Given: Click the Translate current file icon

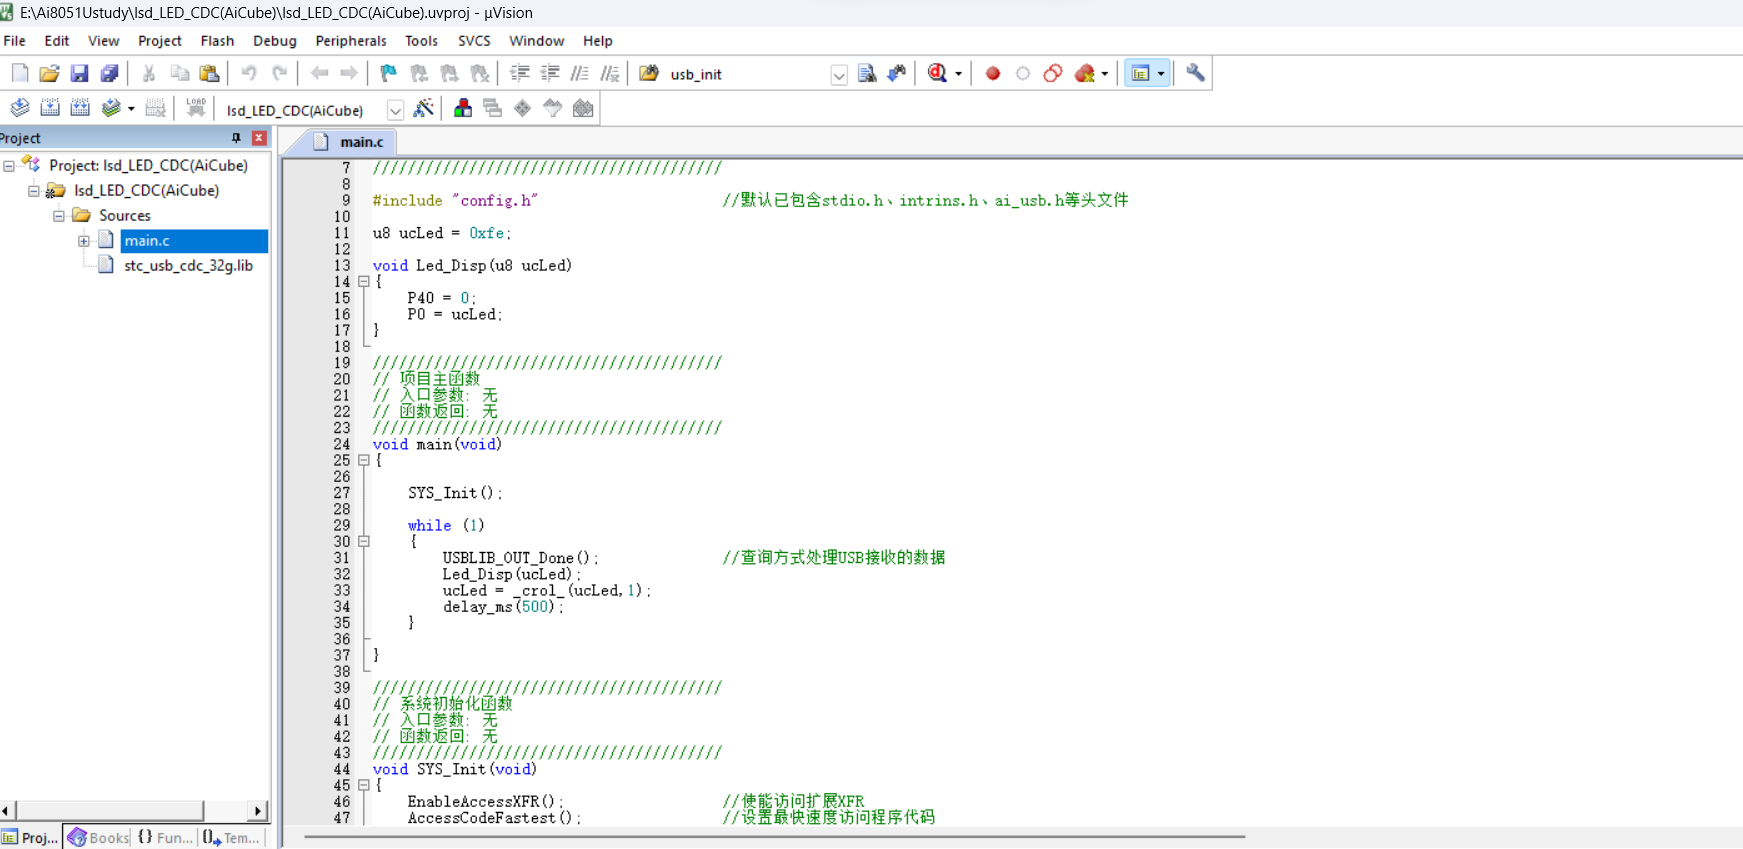Looking at the screenshot, I should click(20, 108).
